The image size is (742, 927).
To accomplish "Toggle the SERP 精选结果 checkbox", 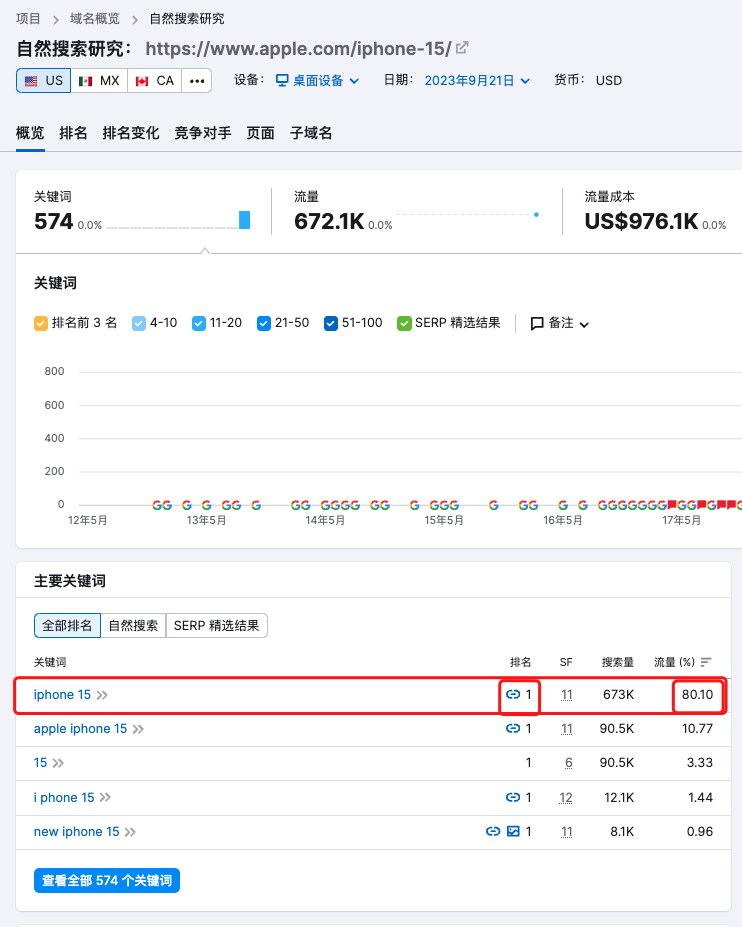I will pyautogui.click(x=404, y=323).
